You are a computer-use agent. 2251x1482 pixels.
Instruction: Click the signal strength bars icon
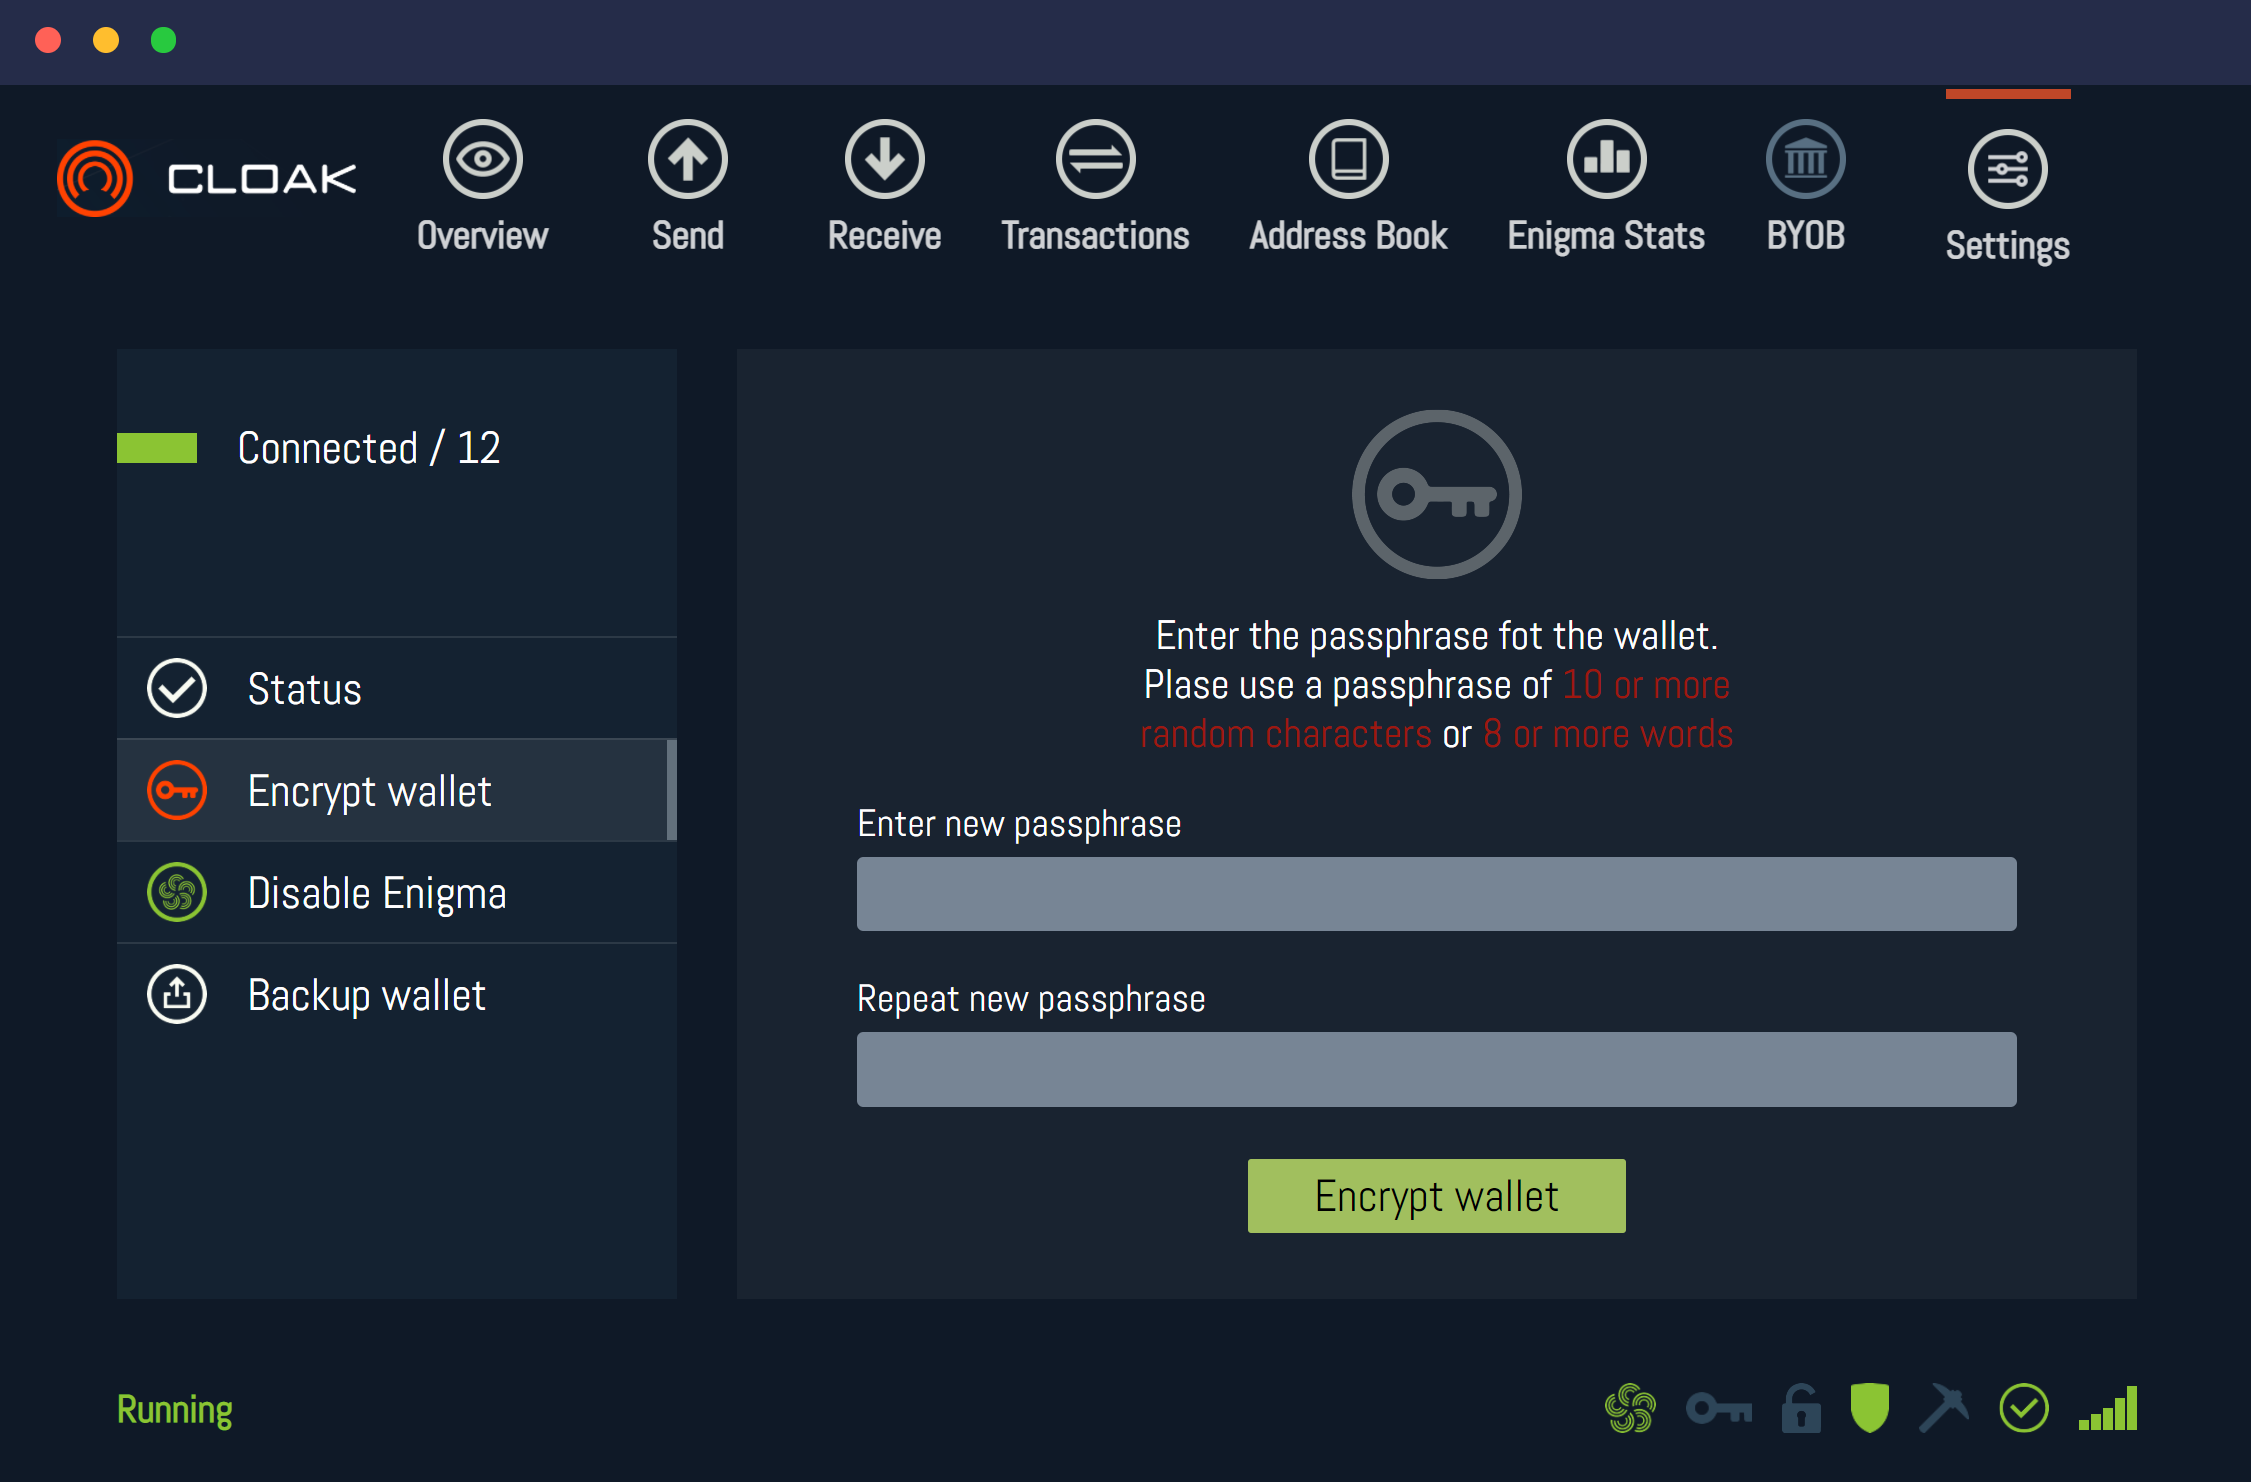click(x=2108, y=1408)
